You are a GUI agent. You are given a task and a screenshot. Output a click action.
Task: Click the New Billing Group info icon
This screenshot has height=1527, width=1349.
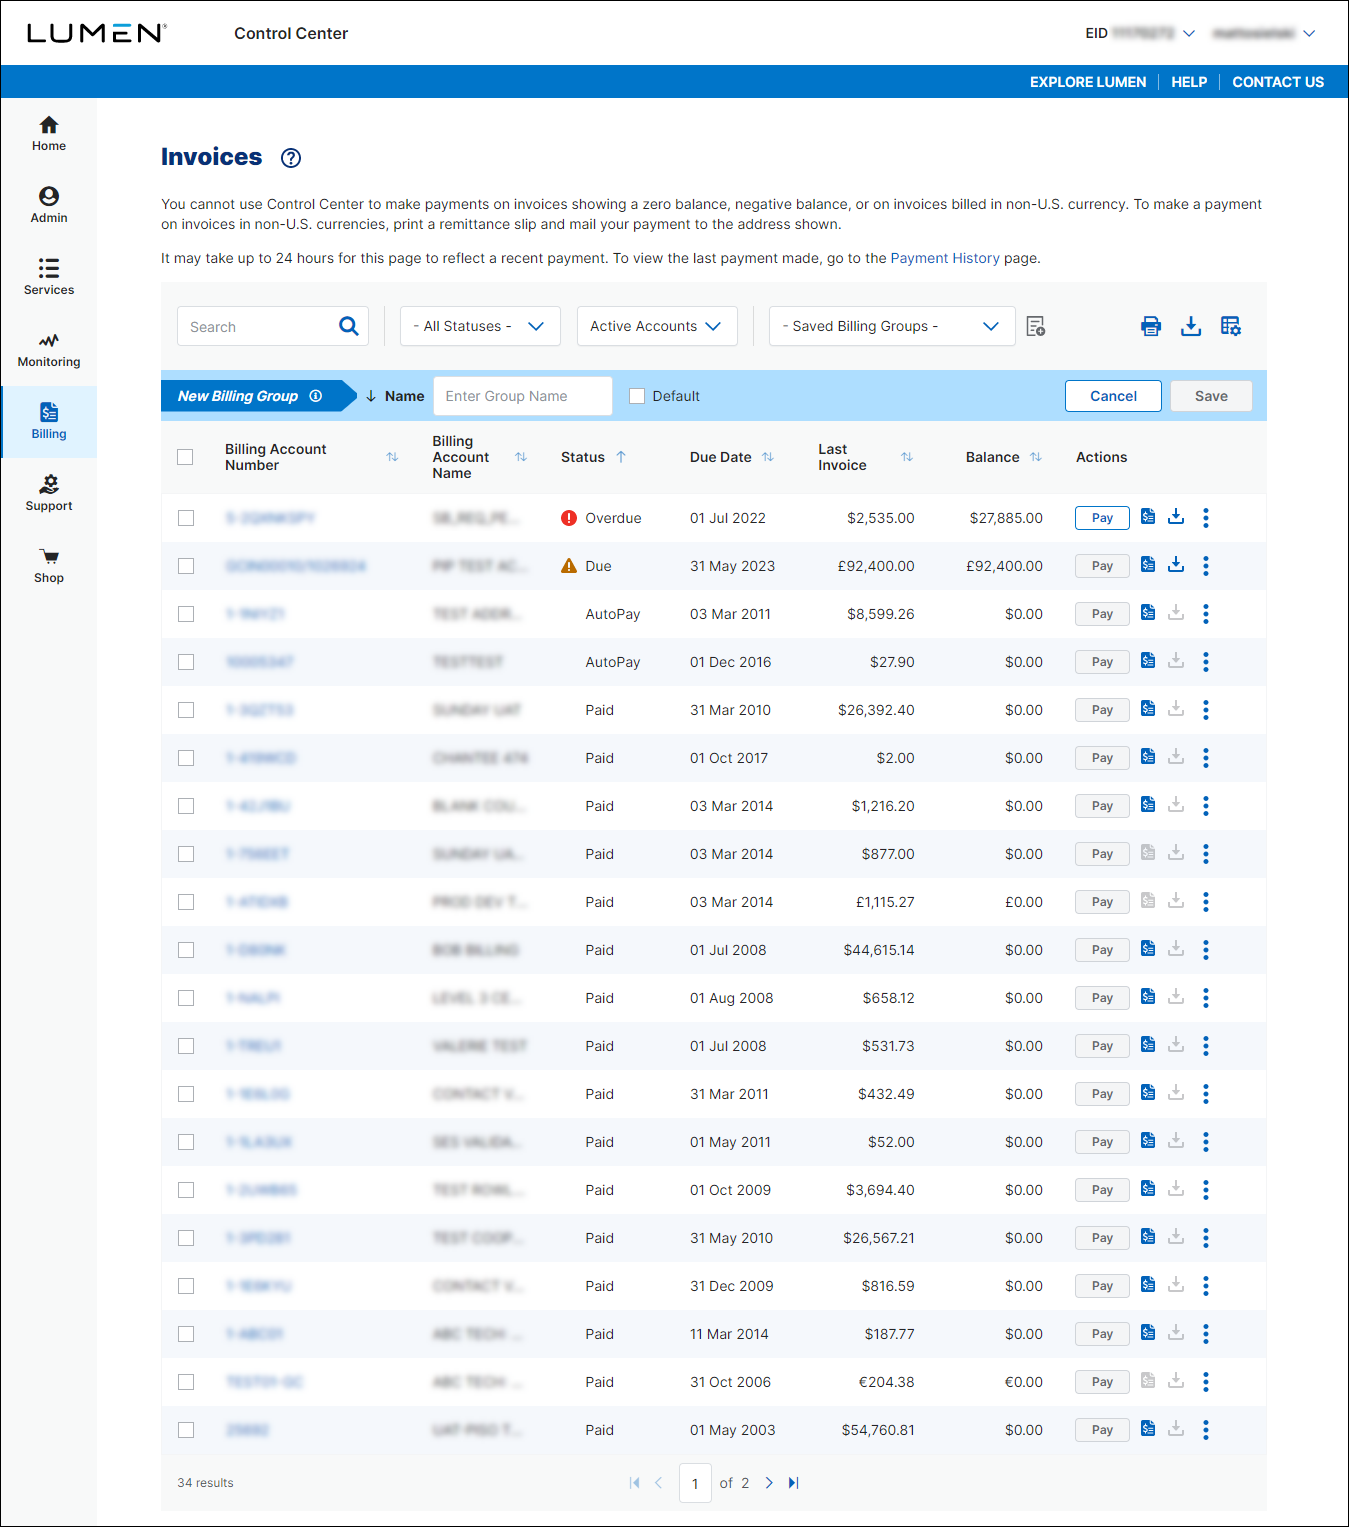316,396
